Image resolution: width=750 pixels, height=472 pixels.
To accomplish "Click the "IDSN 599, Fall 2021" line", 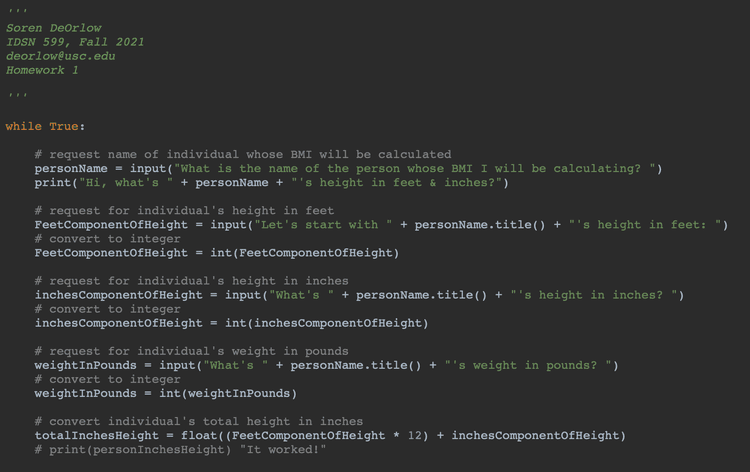I will coord(75,42).
